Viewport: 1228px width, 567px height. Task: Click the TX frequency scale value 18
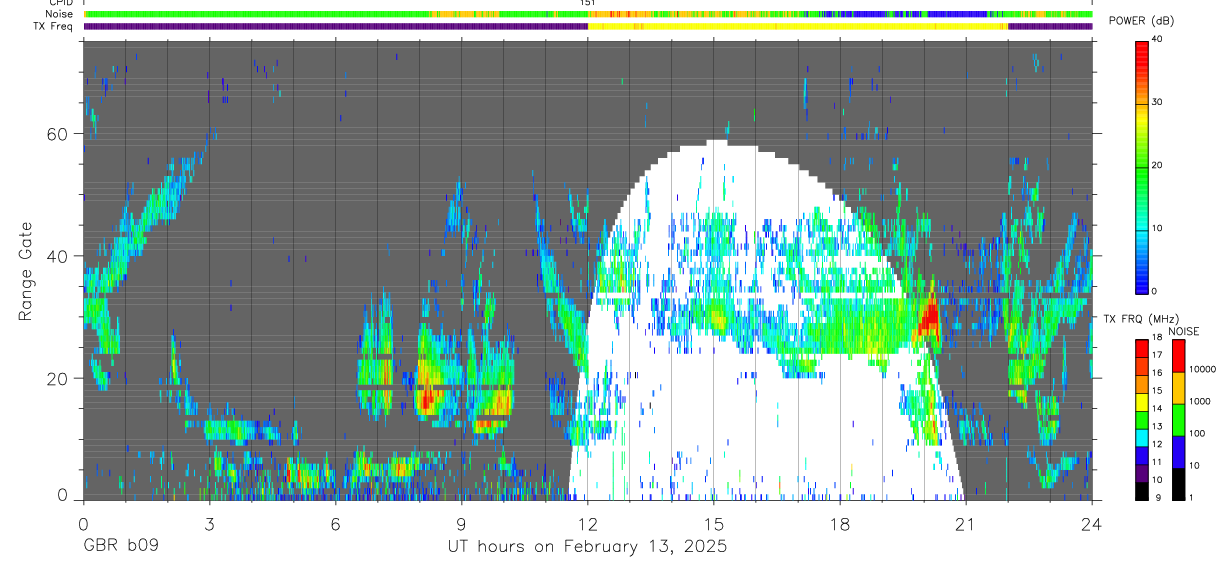tap(1157, 338)
